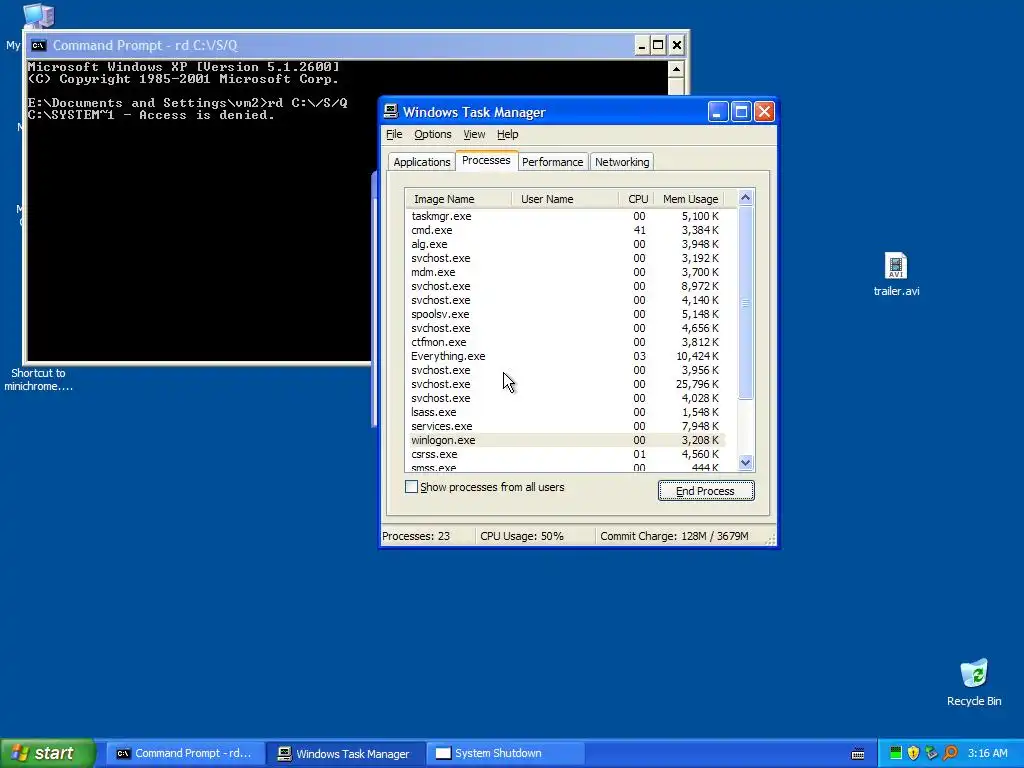Screen dimensions: 1024x768
Task: Sort by the Image Name column header
Action: click(458, 199)
